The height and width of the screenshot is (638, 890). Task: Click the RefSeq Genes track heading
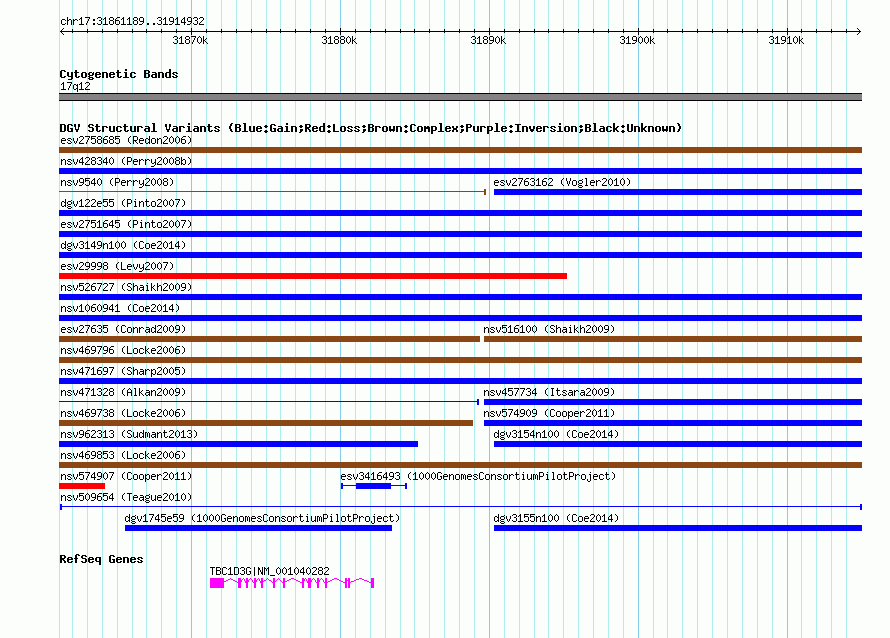coord(101,559)
